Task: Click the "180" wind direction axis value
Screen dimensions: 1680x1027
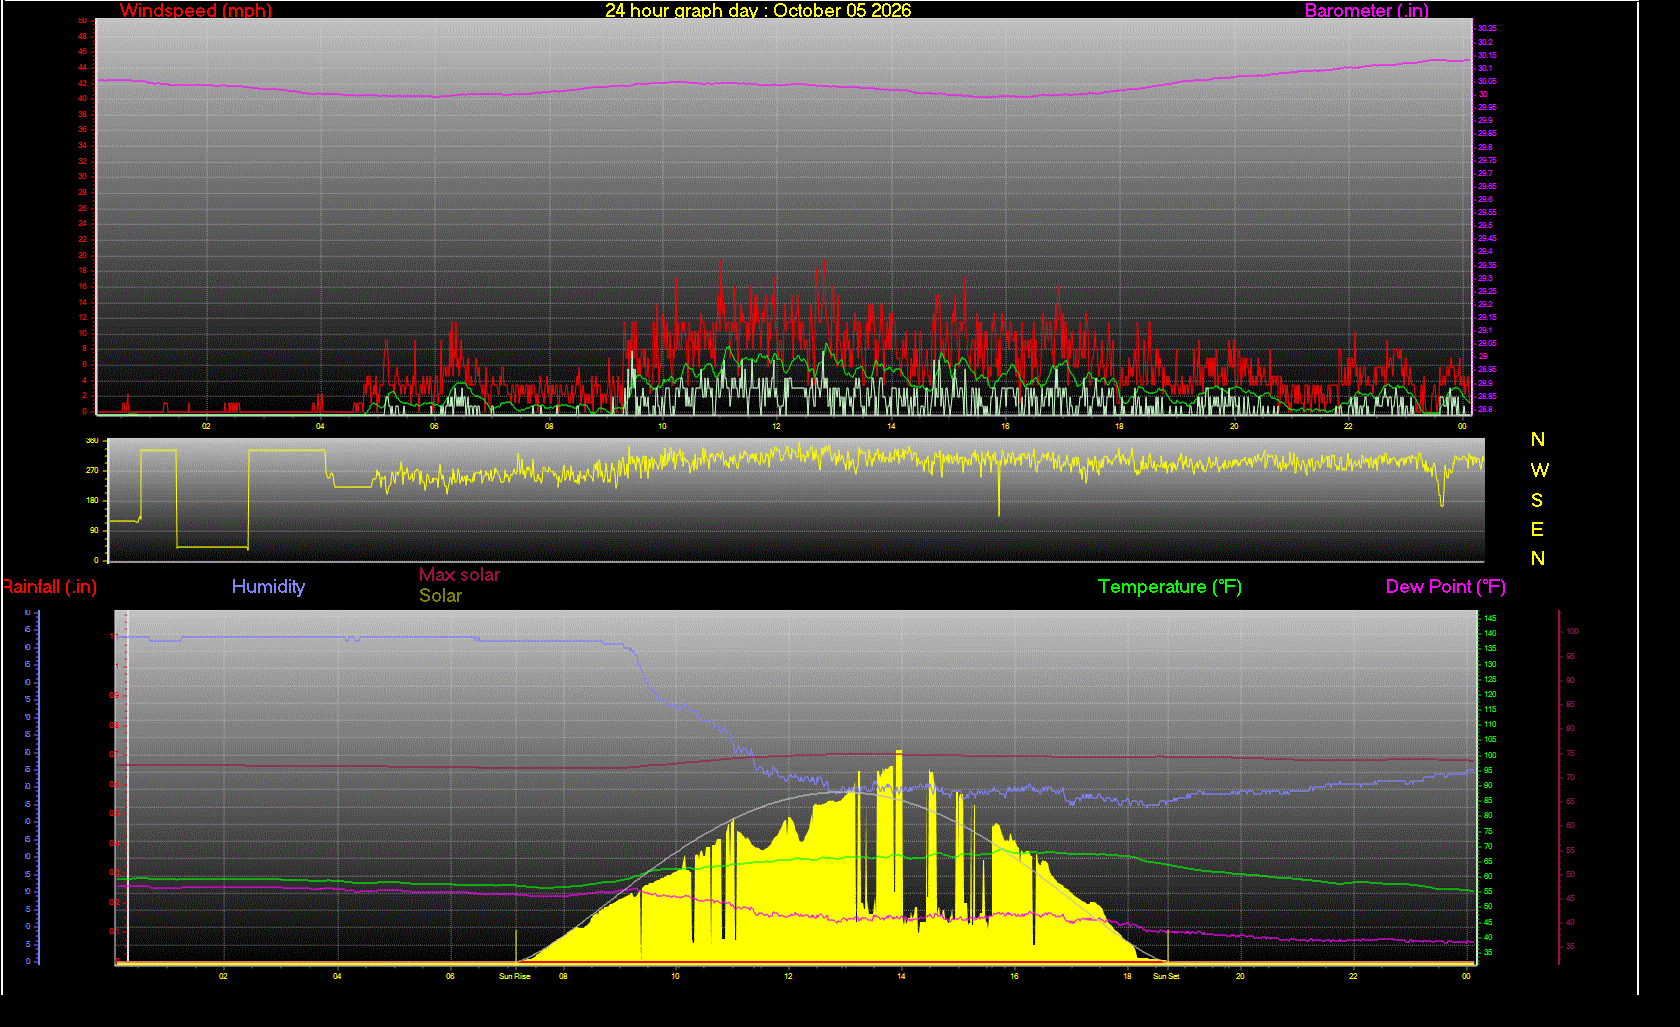Action: point(93,500)
